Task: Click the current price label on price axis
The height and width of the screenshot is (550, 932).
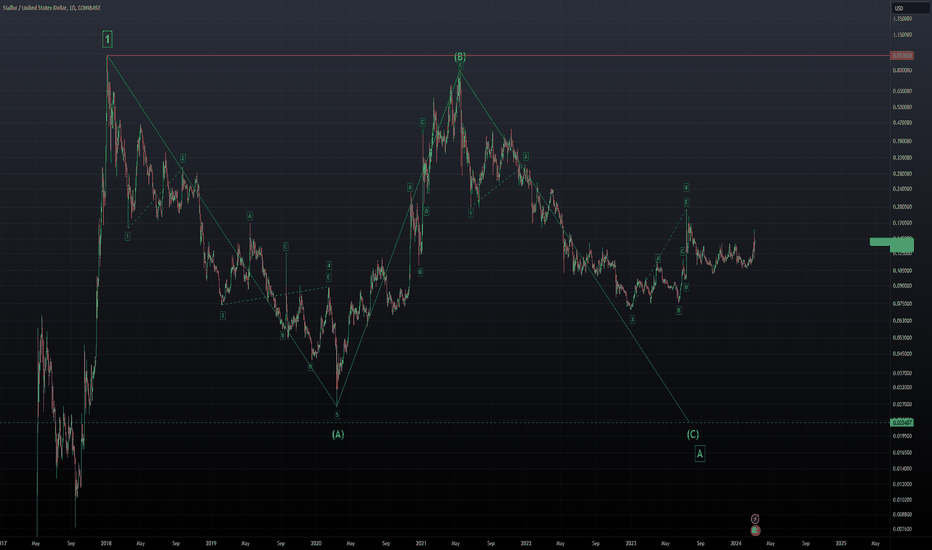Action: coord(902,244)
